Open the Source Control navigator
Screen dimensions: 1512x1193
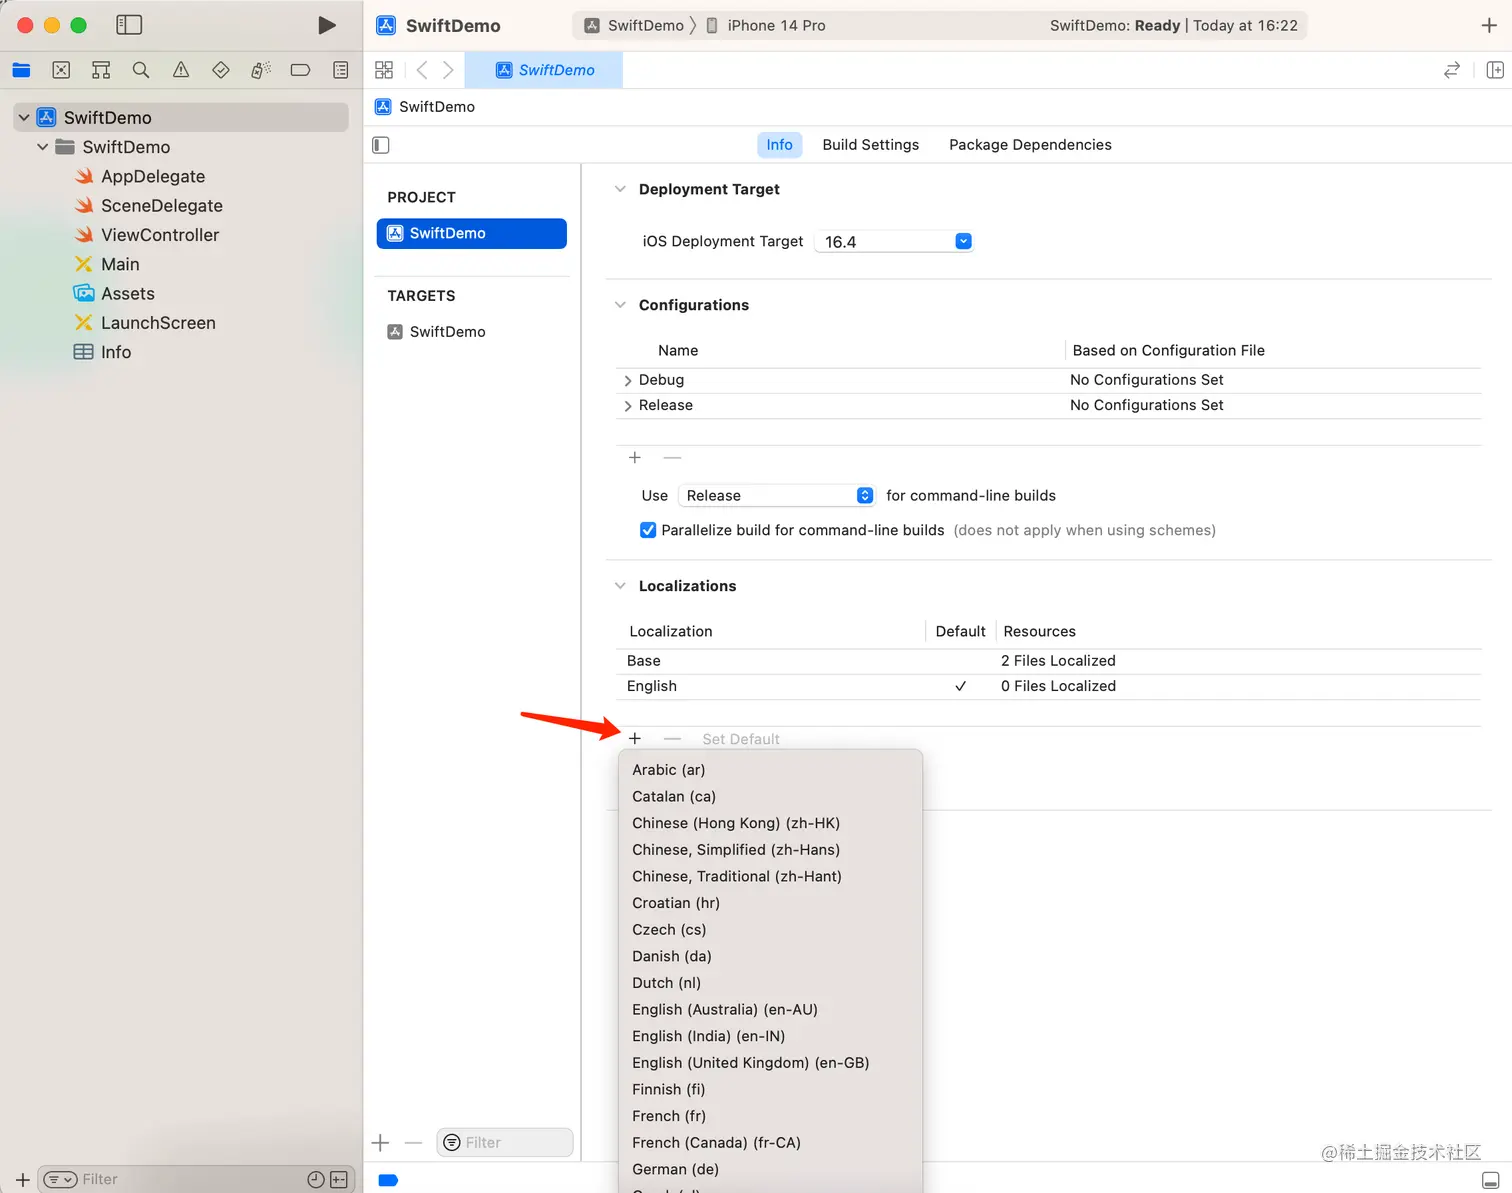(x=61, y=70)
